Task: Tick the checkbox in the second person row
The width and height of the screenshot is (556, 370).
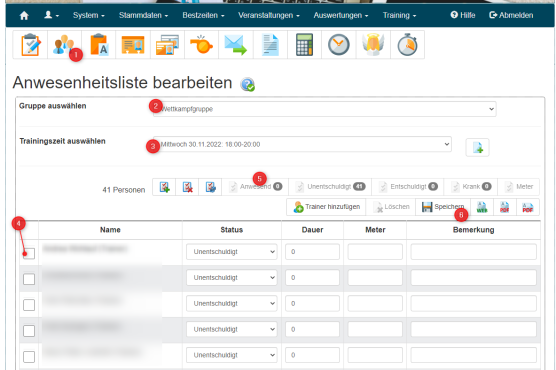Action: [x=29, y=279]
